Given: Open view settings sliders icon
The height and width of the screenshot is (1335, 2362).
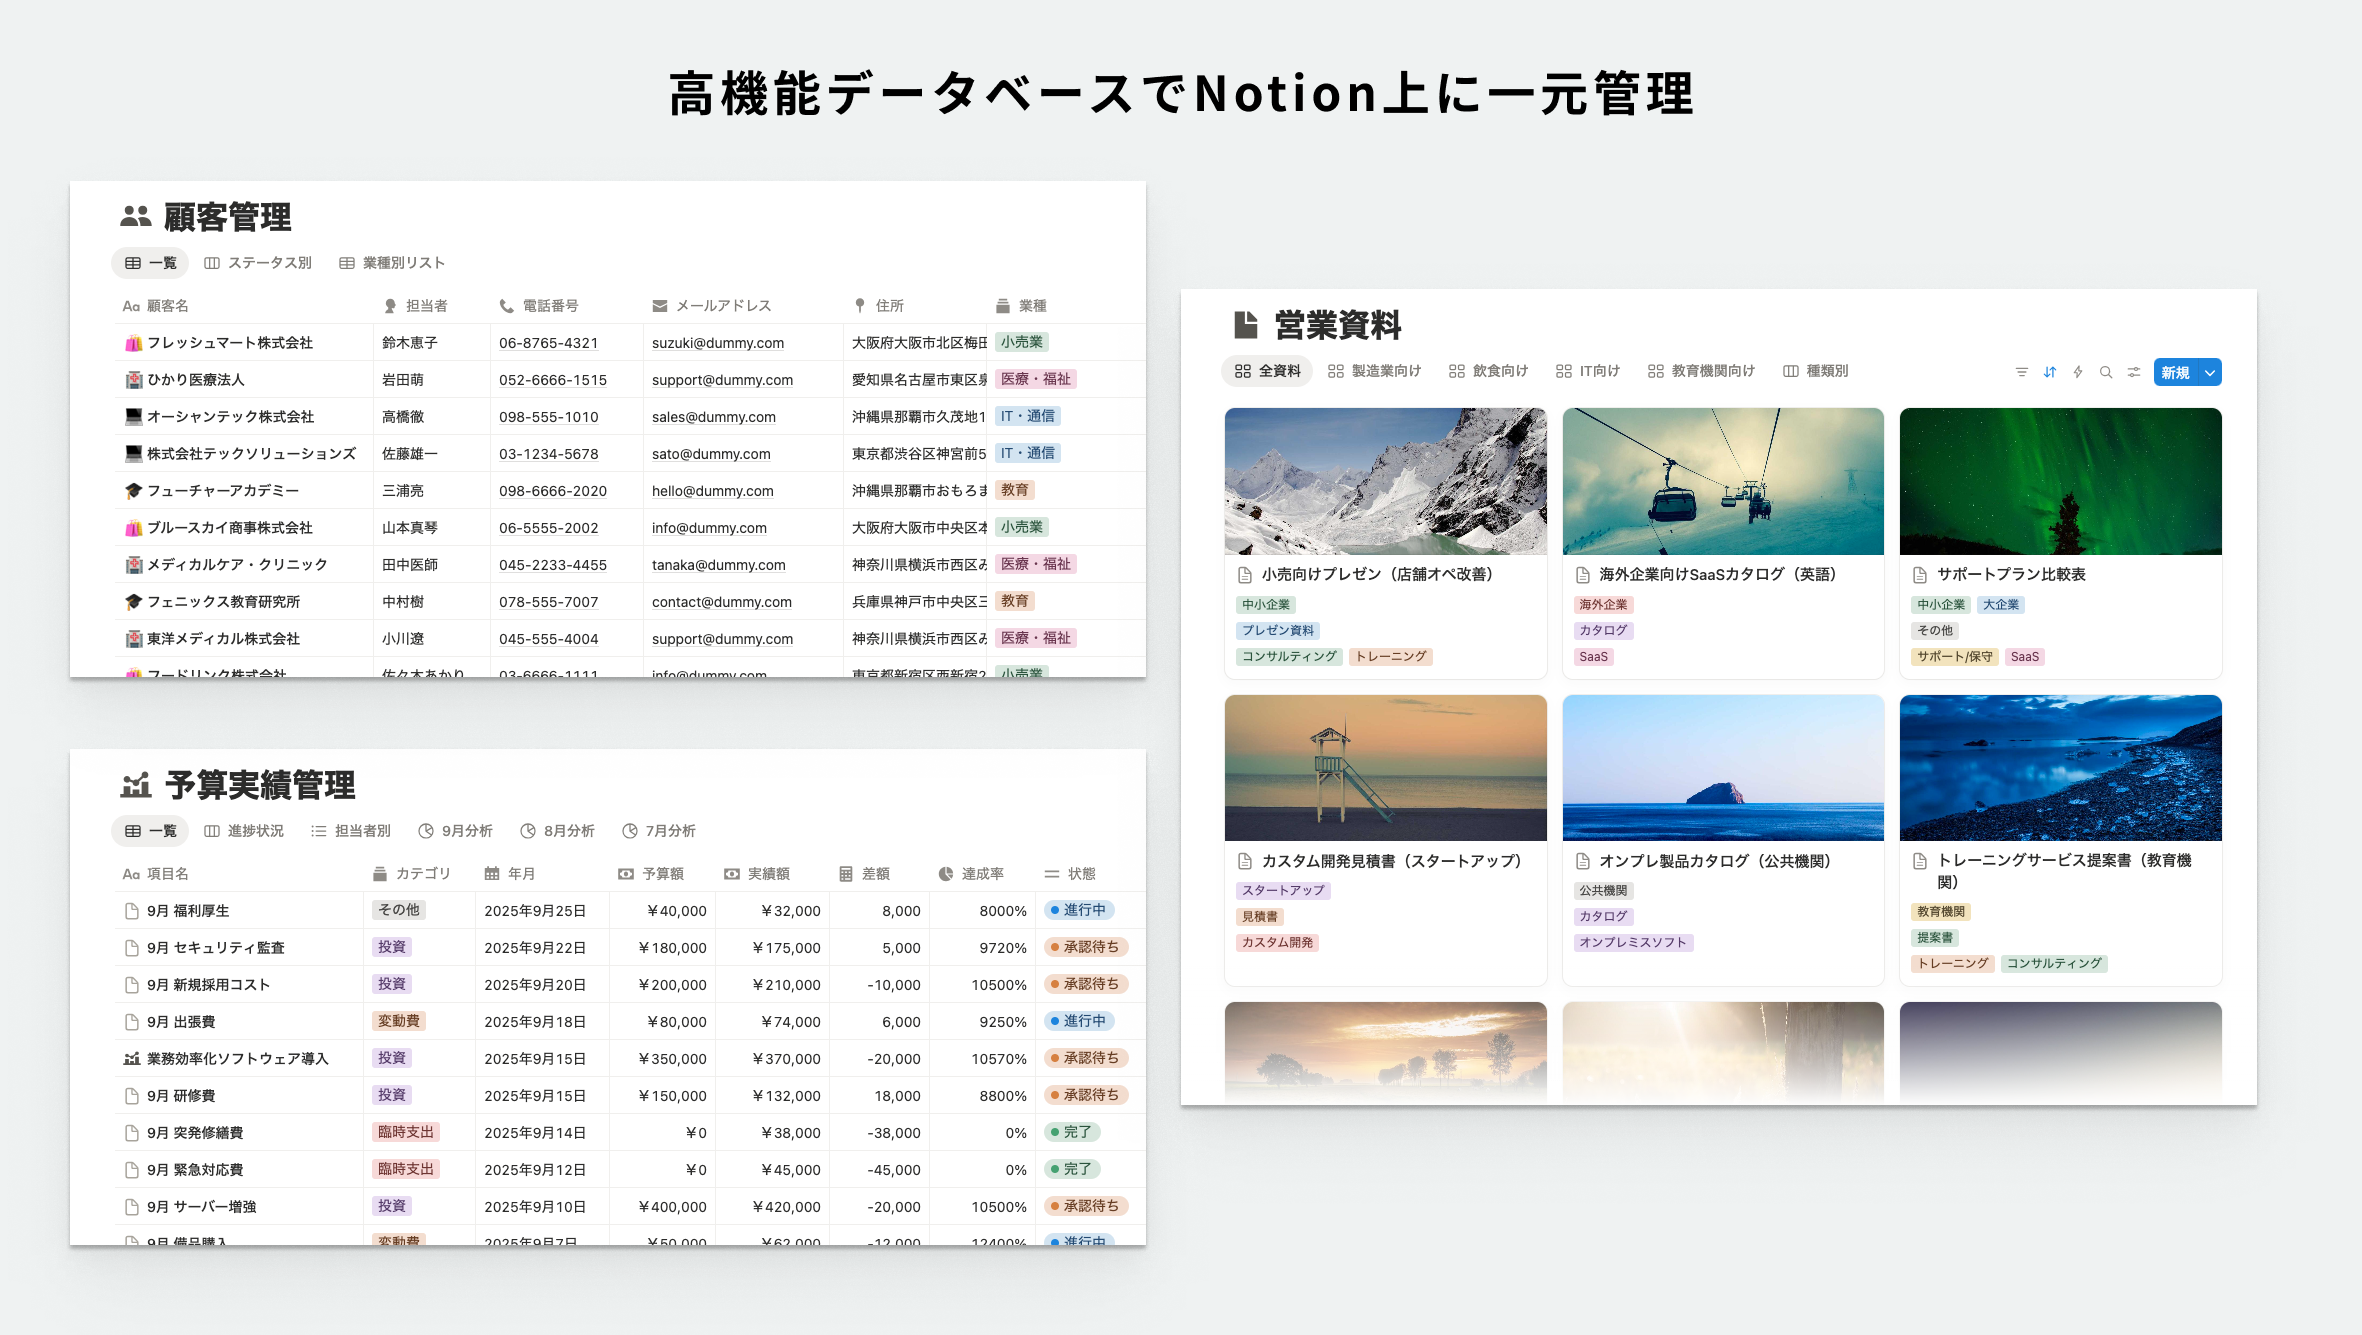Looking at the screenshot, I should [x=2134, y=372].
